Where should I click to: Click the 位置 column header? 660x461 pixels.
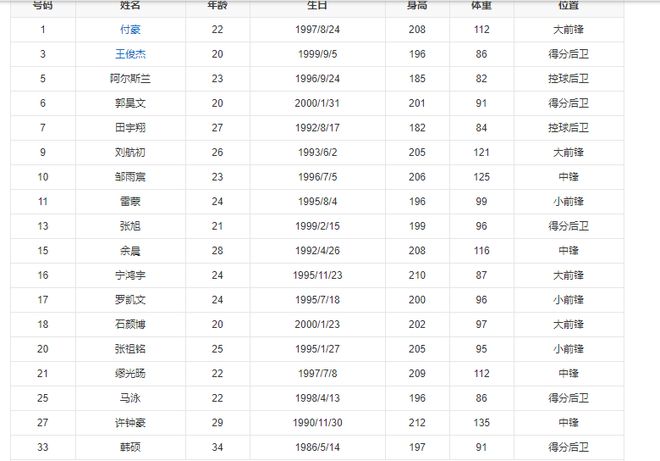pyautogui.click(x=568, y=5)
